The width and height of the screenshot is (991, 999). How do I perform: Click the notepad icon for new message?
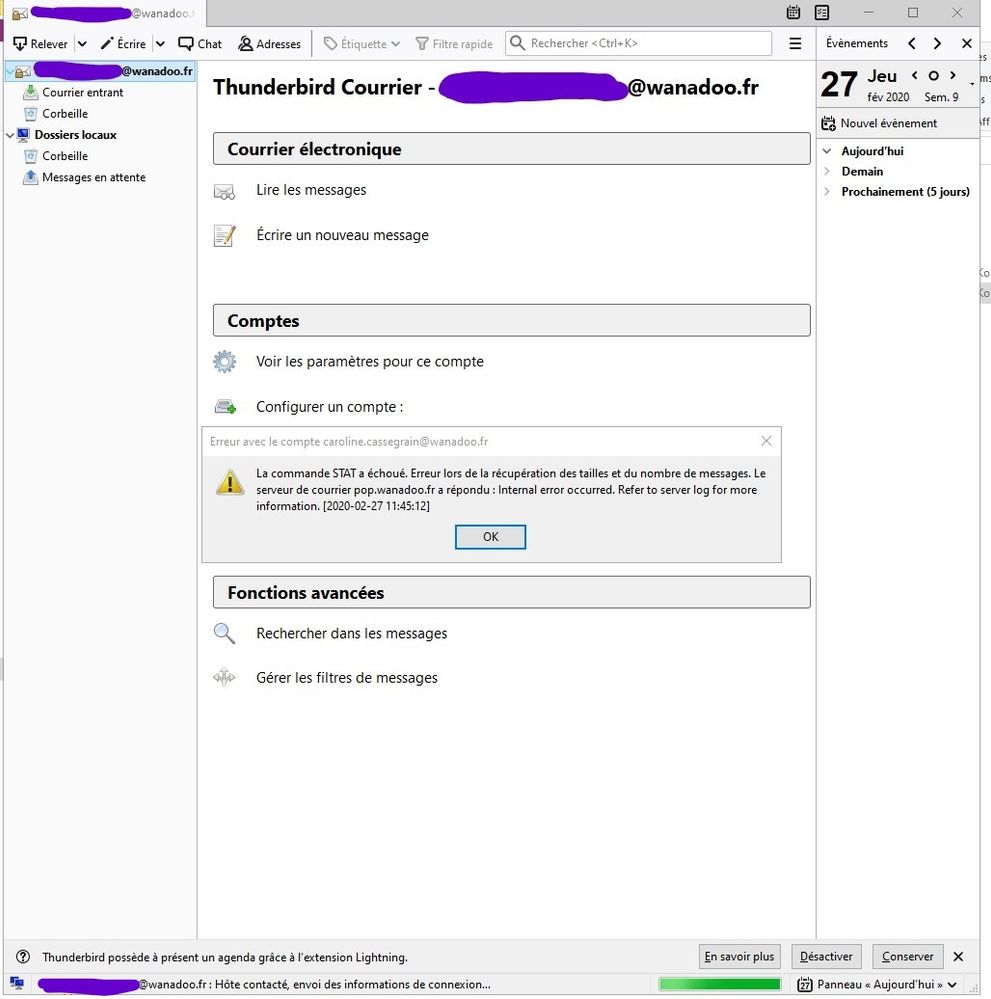[224, 236]
